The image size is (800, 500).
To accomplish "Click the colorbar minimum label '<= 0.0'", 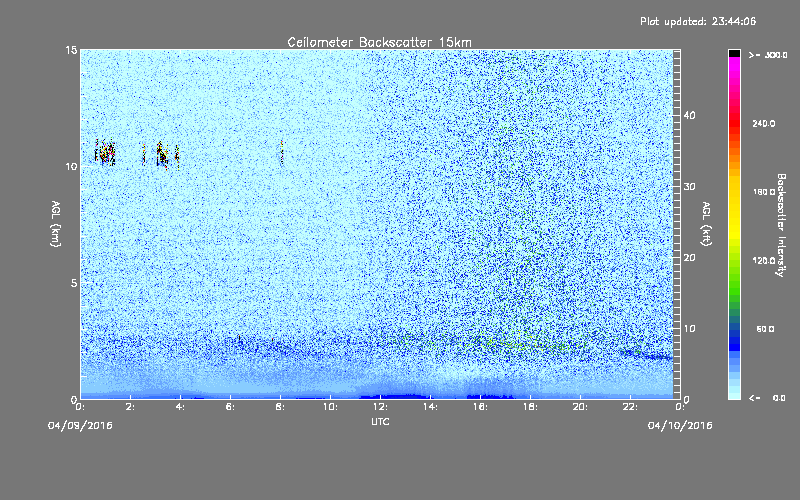I will coord(767,398).
